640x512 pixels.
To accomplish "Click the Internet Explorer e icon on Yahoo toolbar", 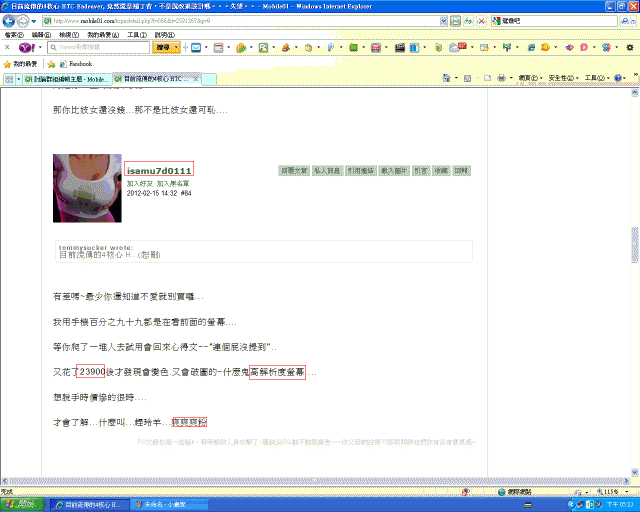I will (531, 48).
